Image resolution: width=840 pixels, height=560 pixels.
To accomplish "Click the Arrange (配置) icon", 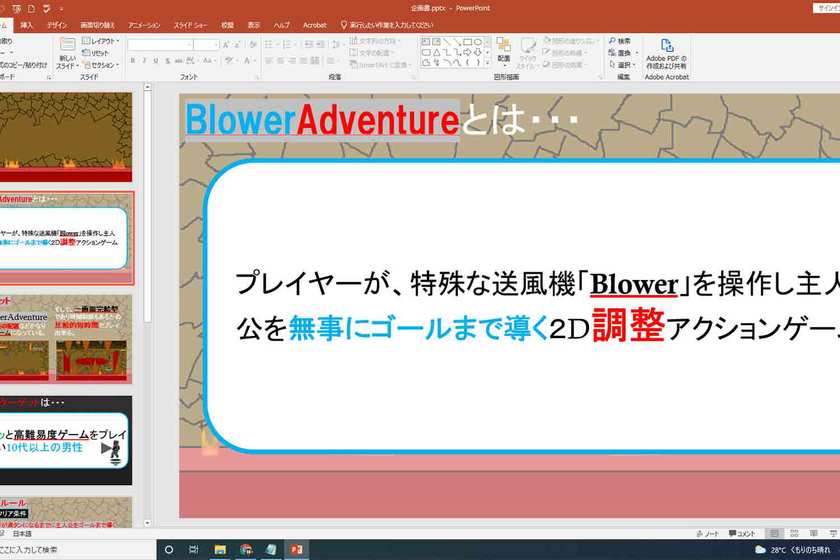I will (x=503, y=50).
